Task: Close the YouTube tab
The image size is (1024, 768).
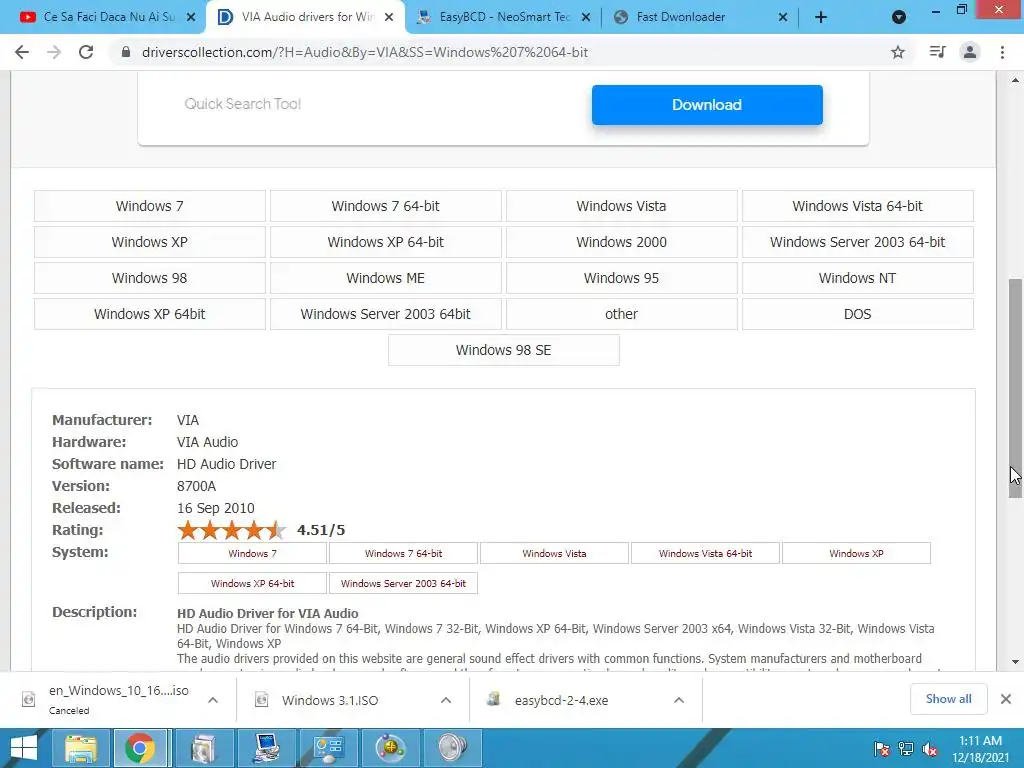Action: (x=191, y=18)
